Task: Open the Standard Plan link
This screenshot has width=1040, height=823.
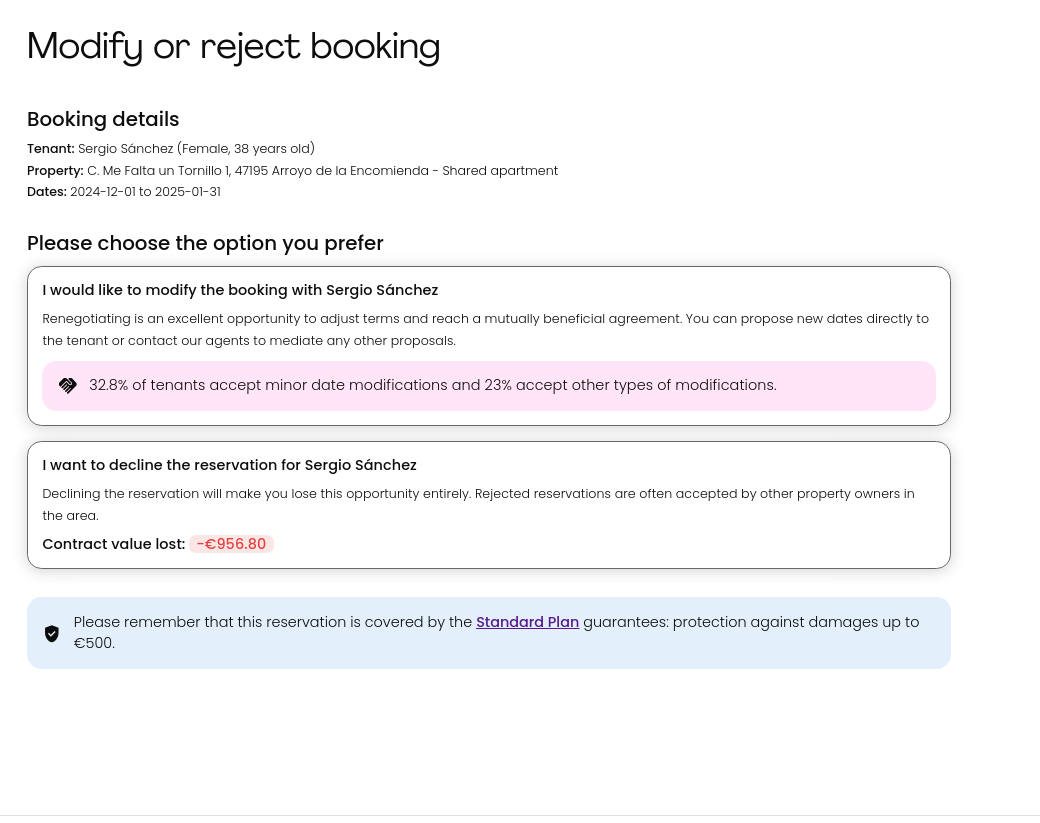Action: 527,622
